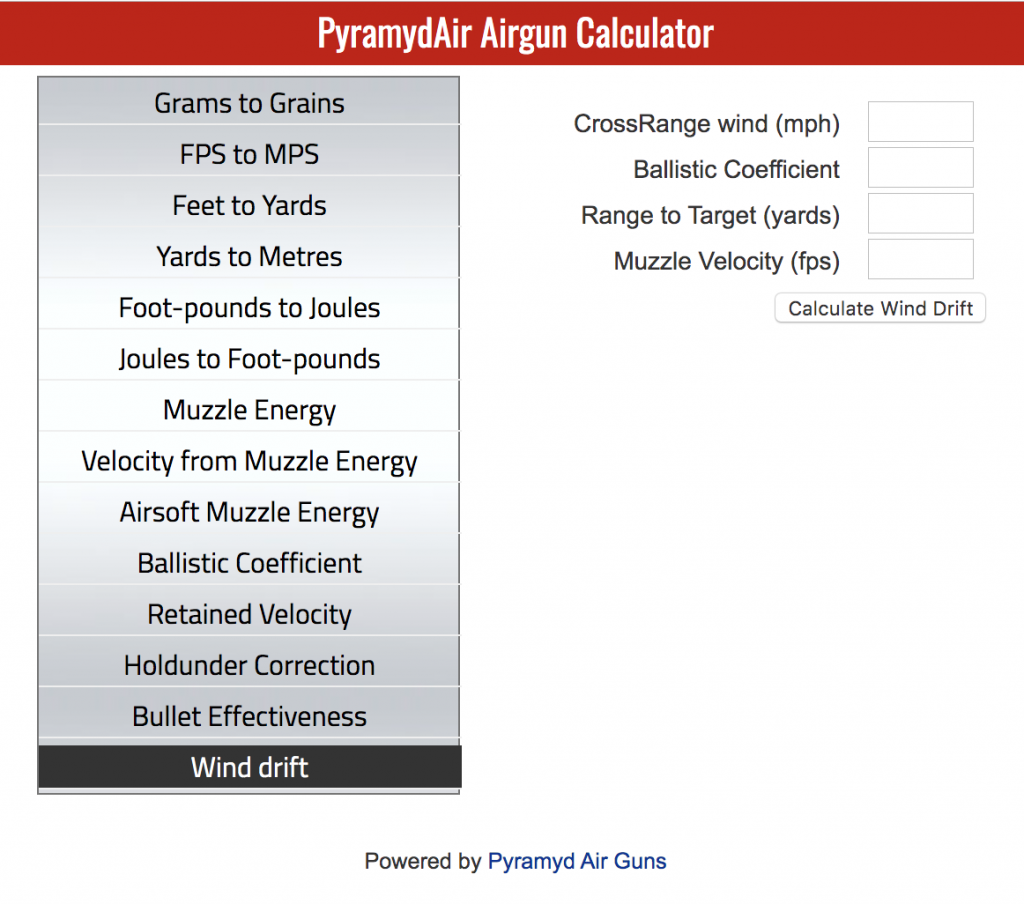Click the CrossRange wind (mph) label
The image size is (1024, 904).
707,123
